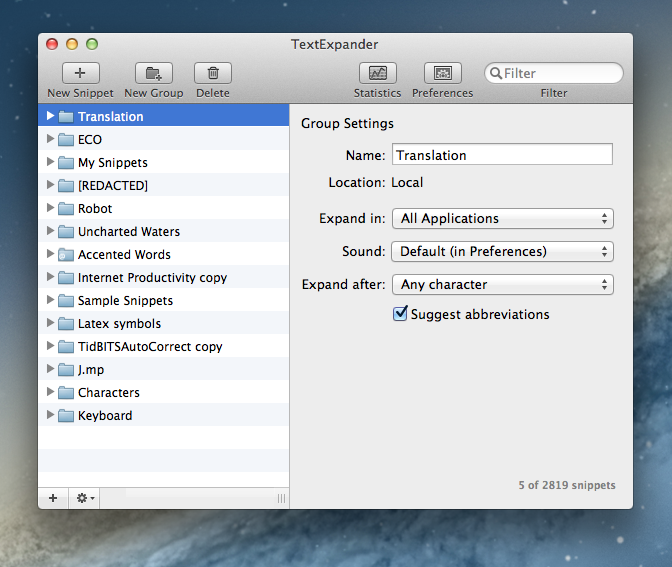
Task: Select the Accented Words group name
Action: point(124,255)
